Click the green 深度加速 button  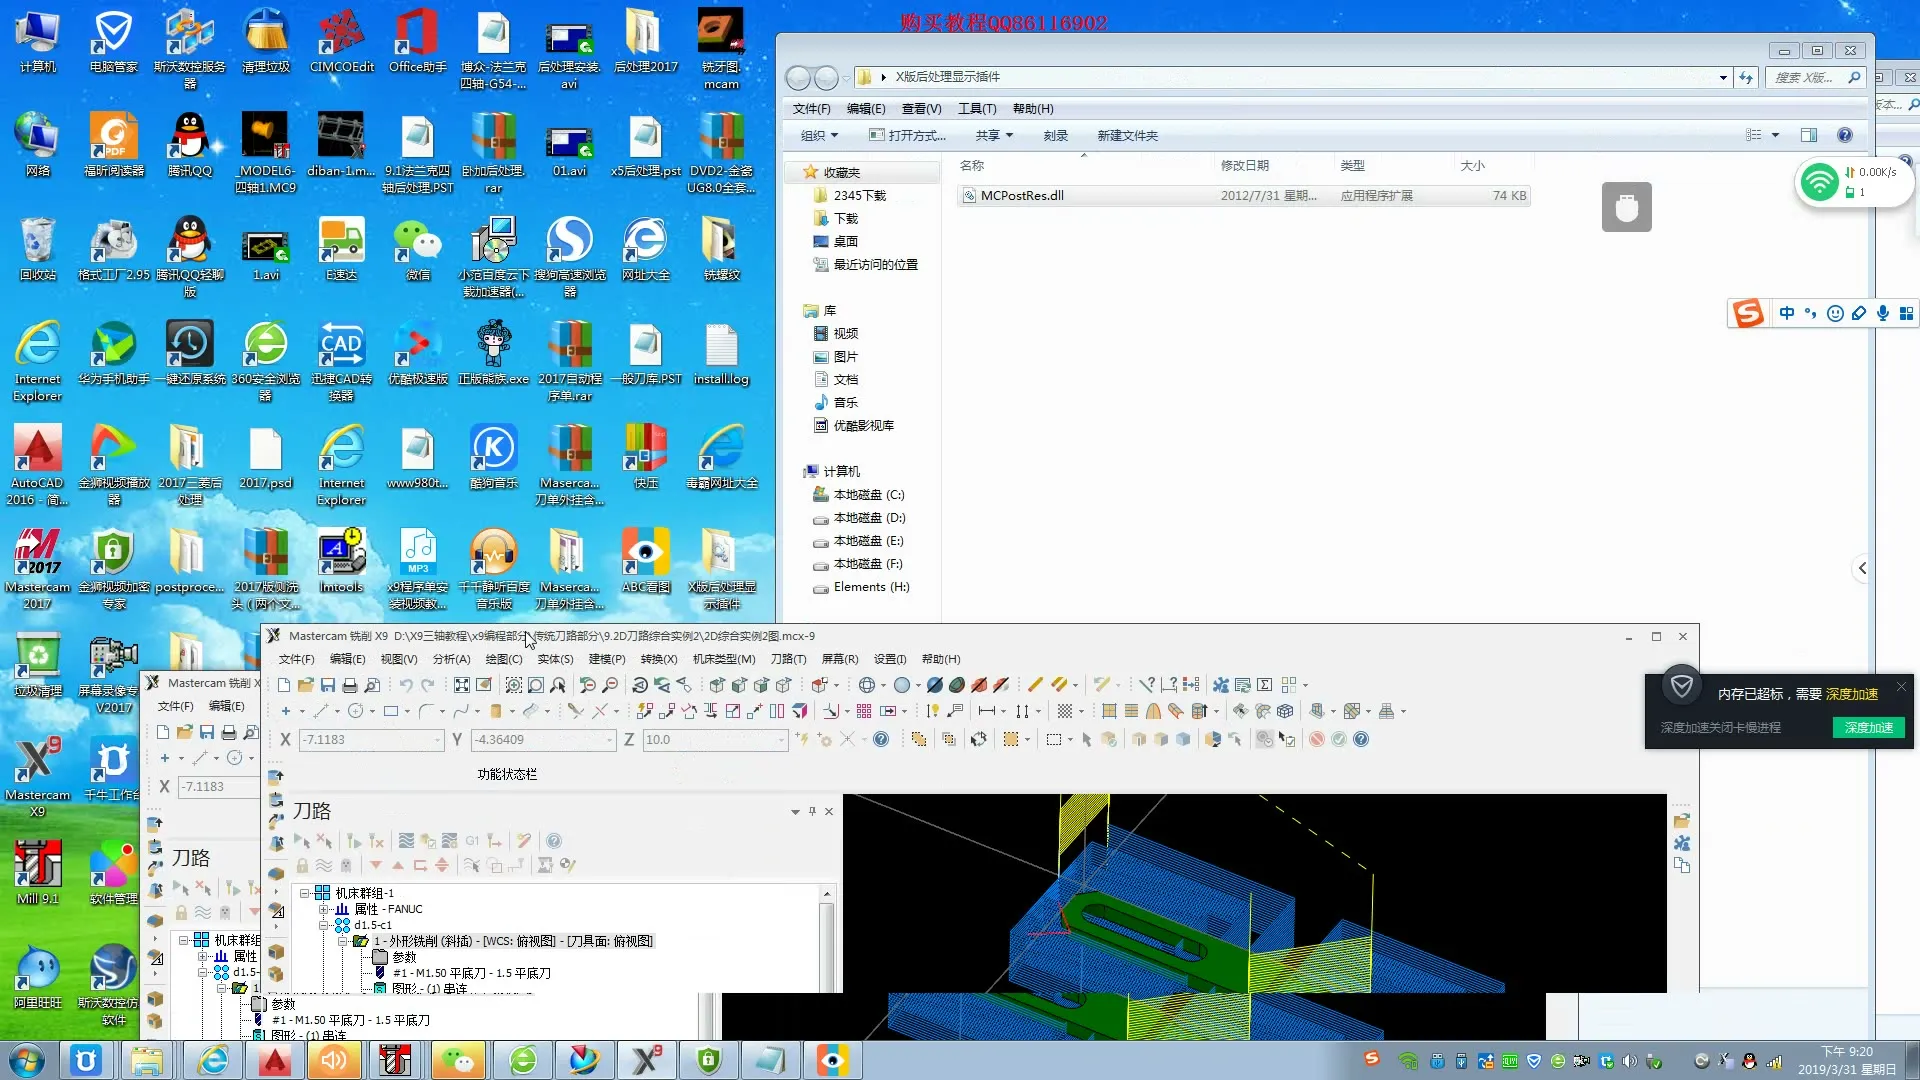pos(1868,727)
